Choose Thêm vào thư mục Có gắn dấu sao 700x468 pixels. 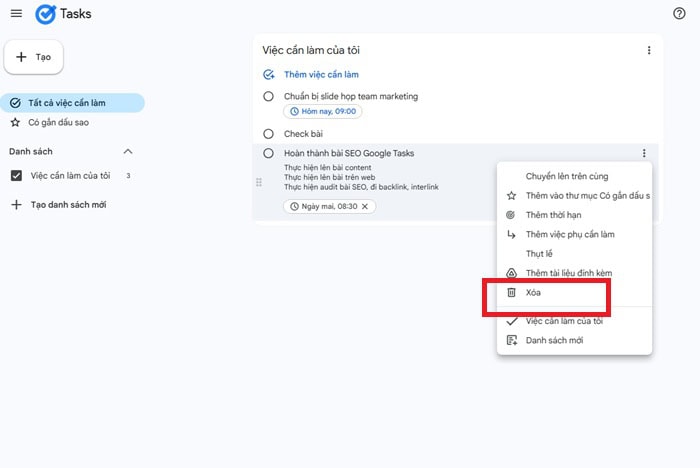(575, 196)
